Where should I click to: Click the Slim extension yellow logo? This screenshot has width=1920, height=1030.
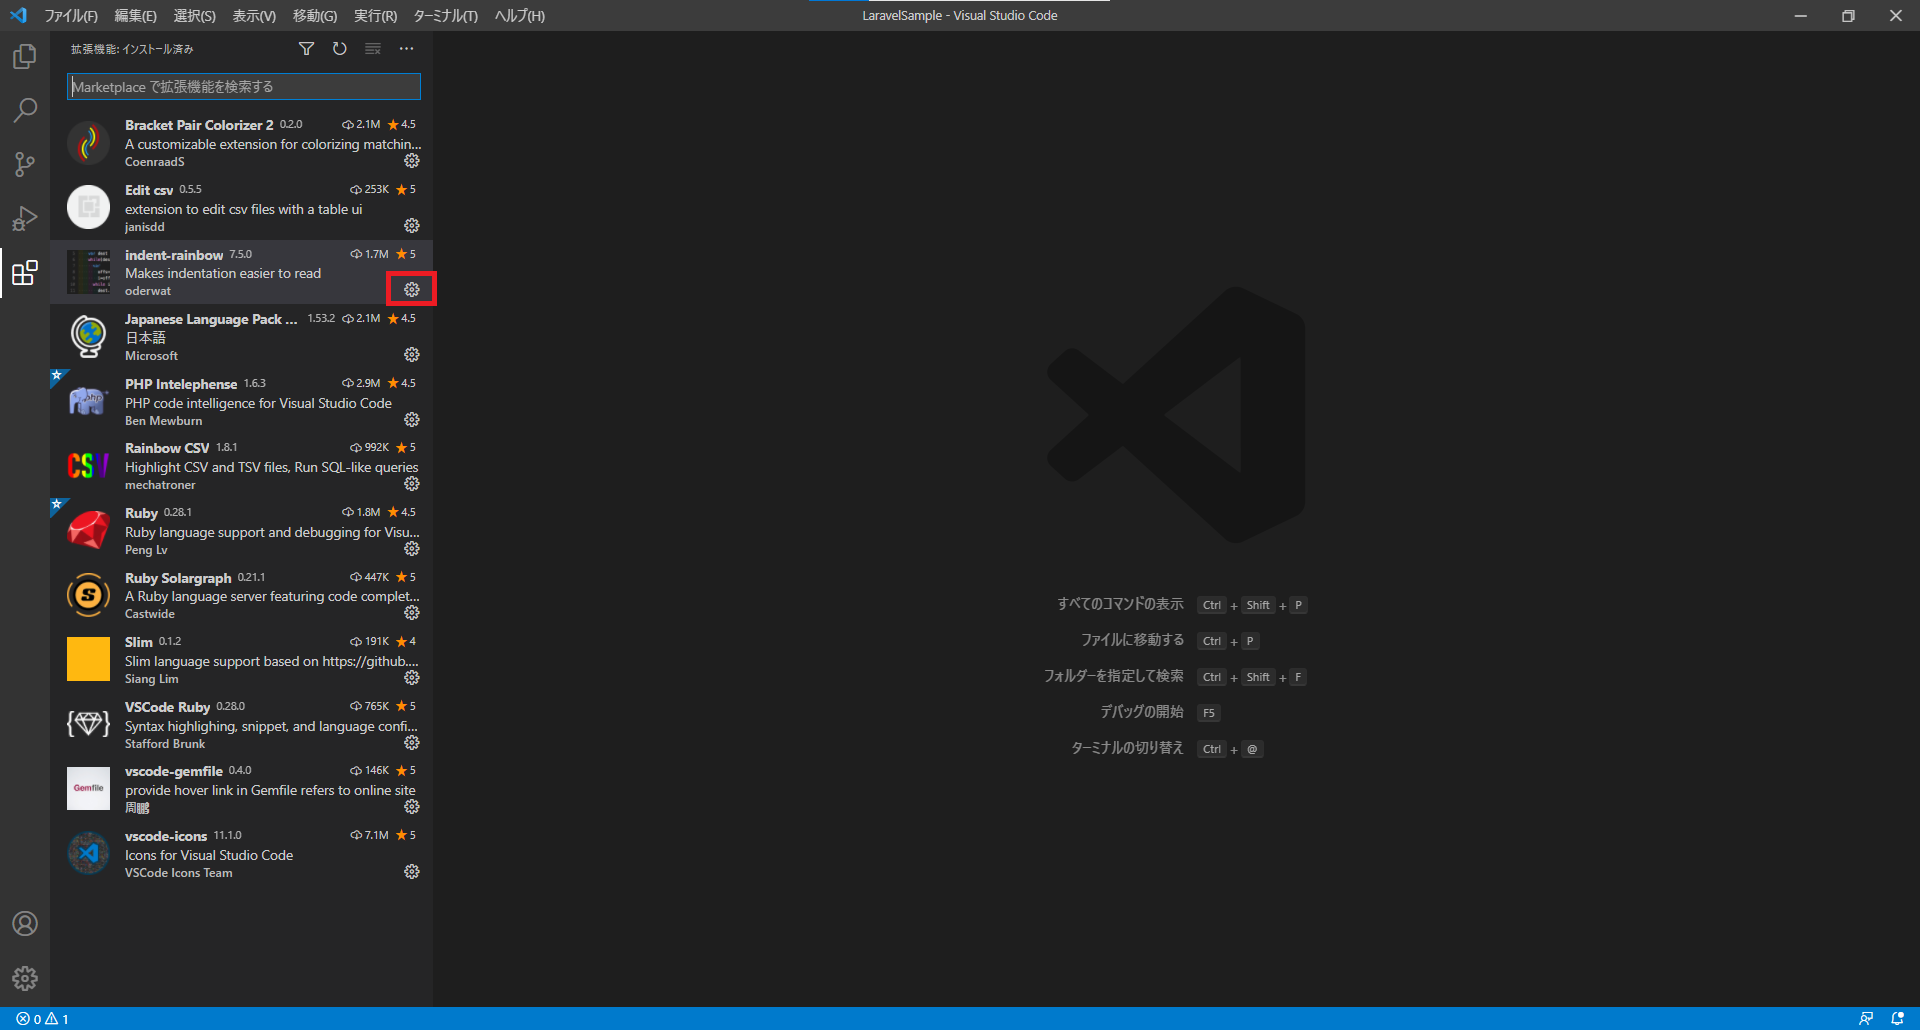tap(88, 659)
